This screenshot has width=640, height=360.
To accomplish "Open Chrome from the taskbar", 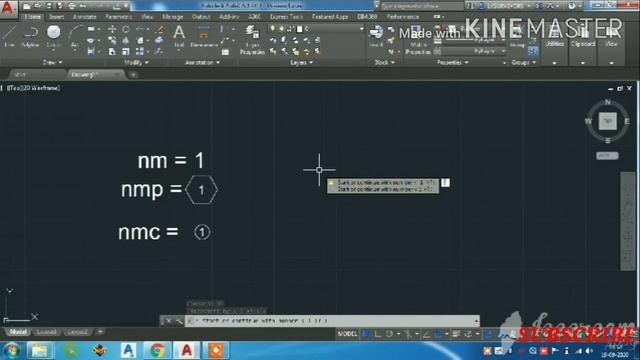I will 158,351.
